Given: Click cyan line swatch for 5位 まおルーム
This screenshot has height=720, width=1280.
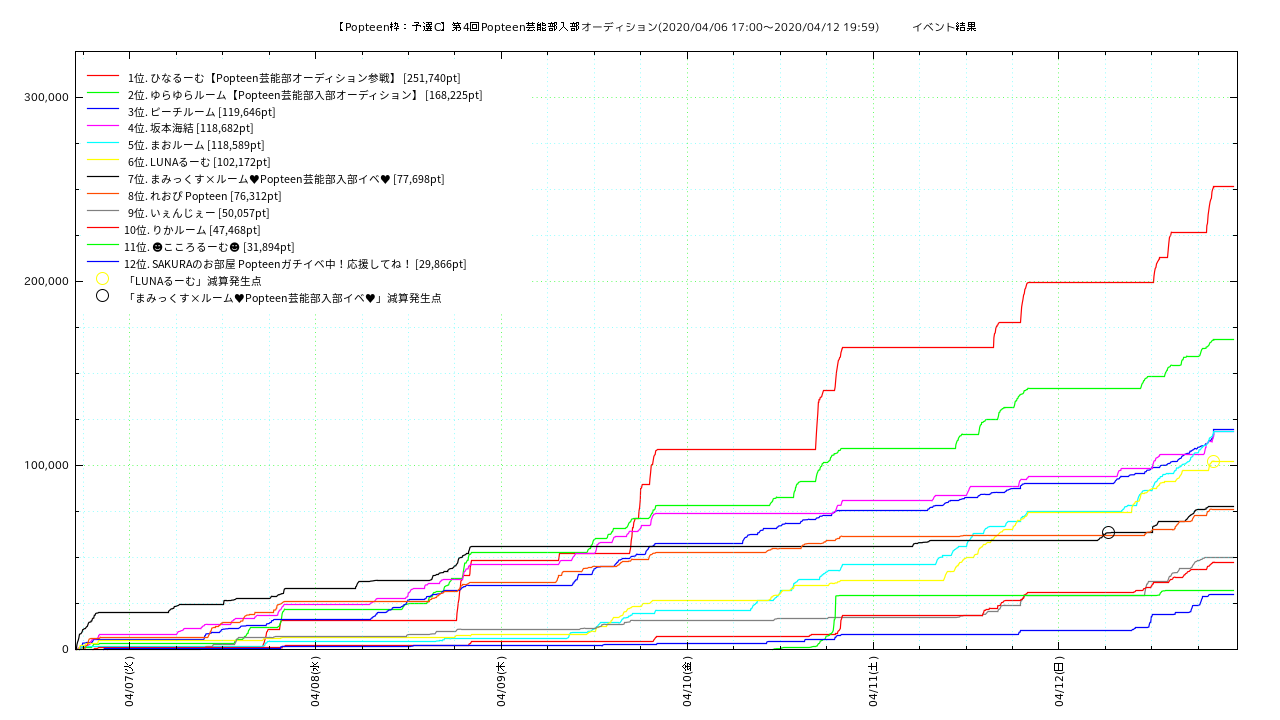Looking at the screenshot, I should coord(103,145).
